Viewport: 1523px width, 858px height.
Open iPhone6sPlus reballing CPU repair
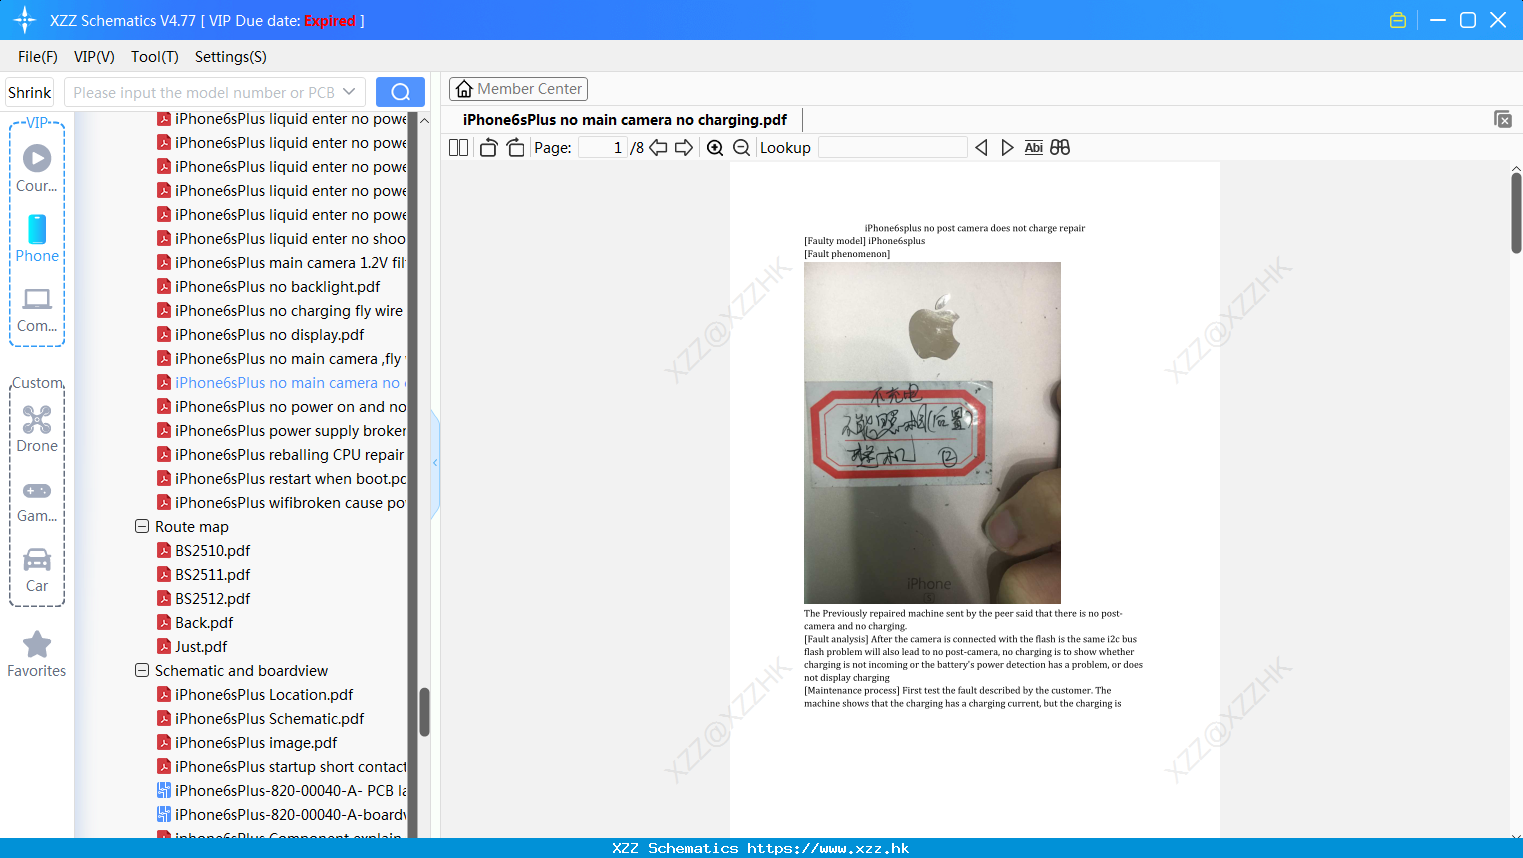[281, 454]
